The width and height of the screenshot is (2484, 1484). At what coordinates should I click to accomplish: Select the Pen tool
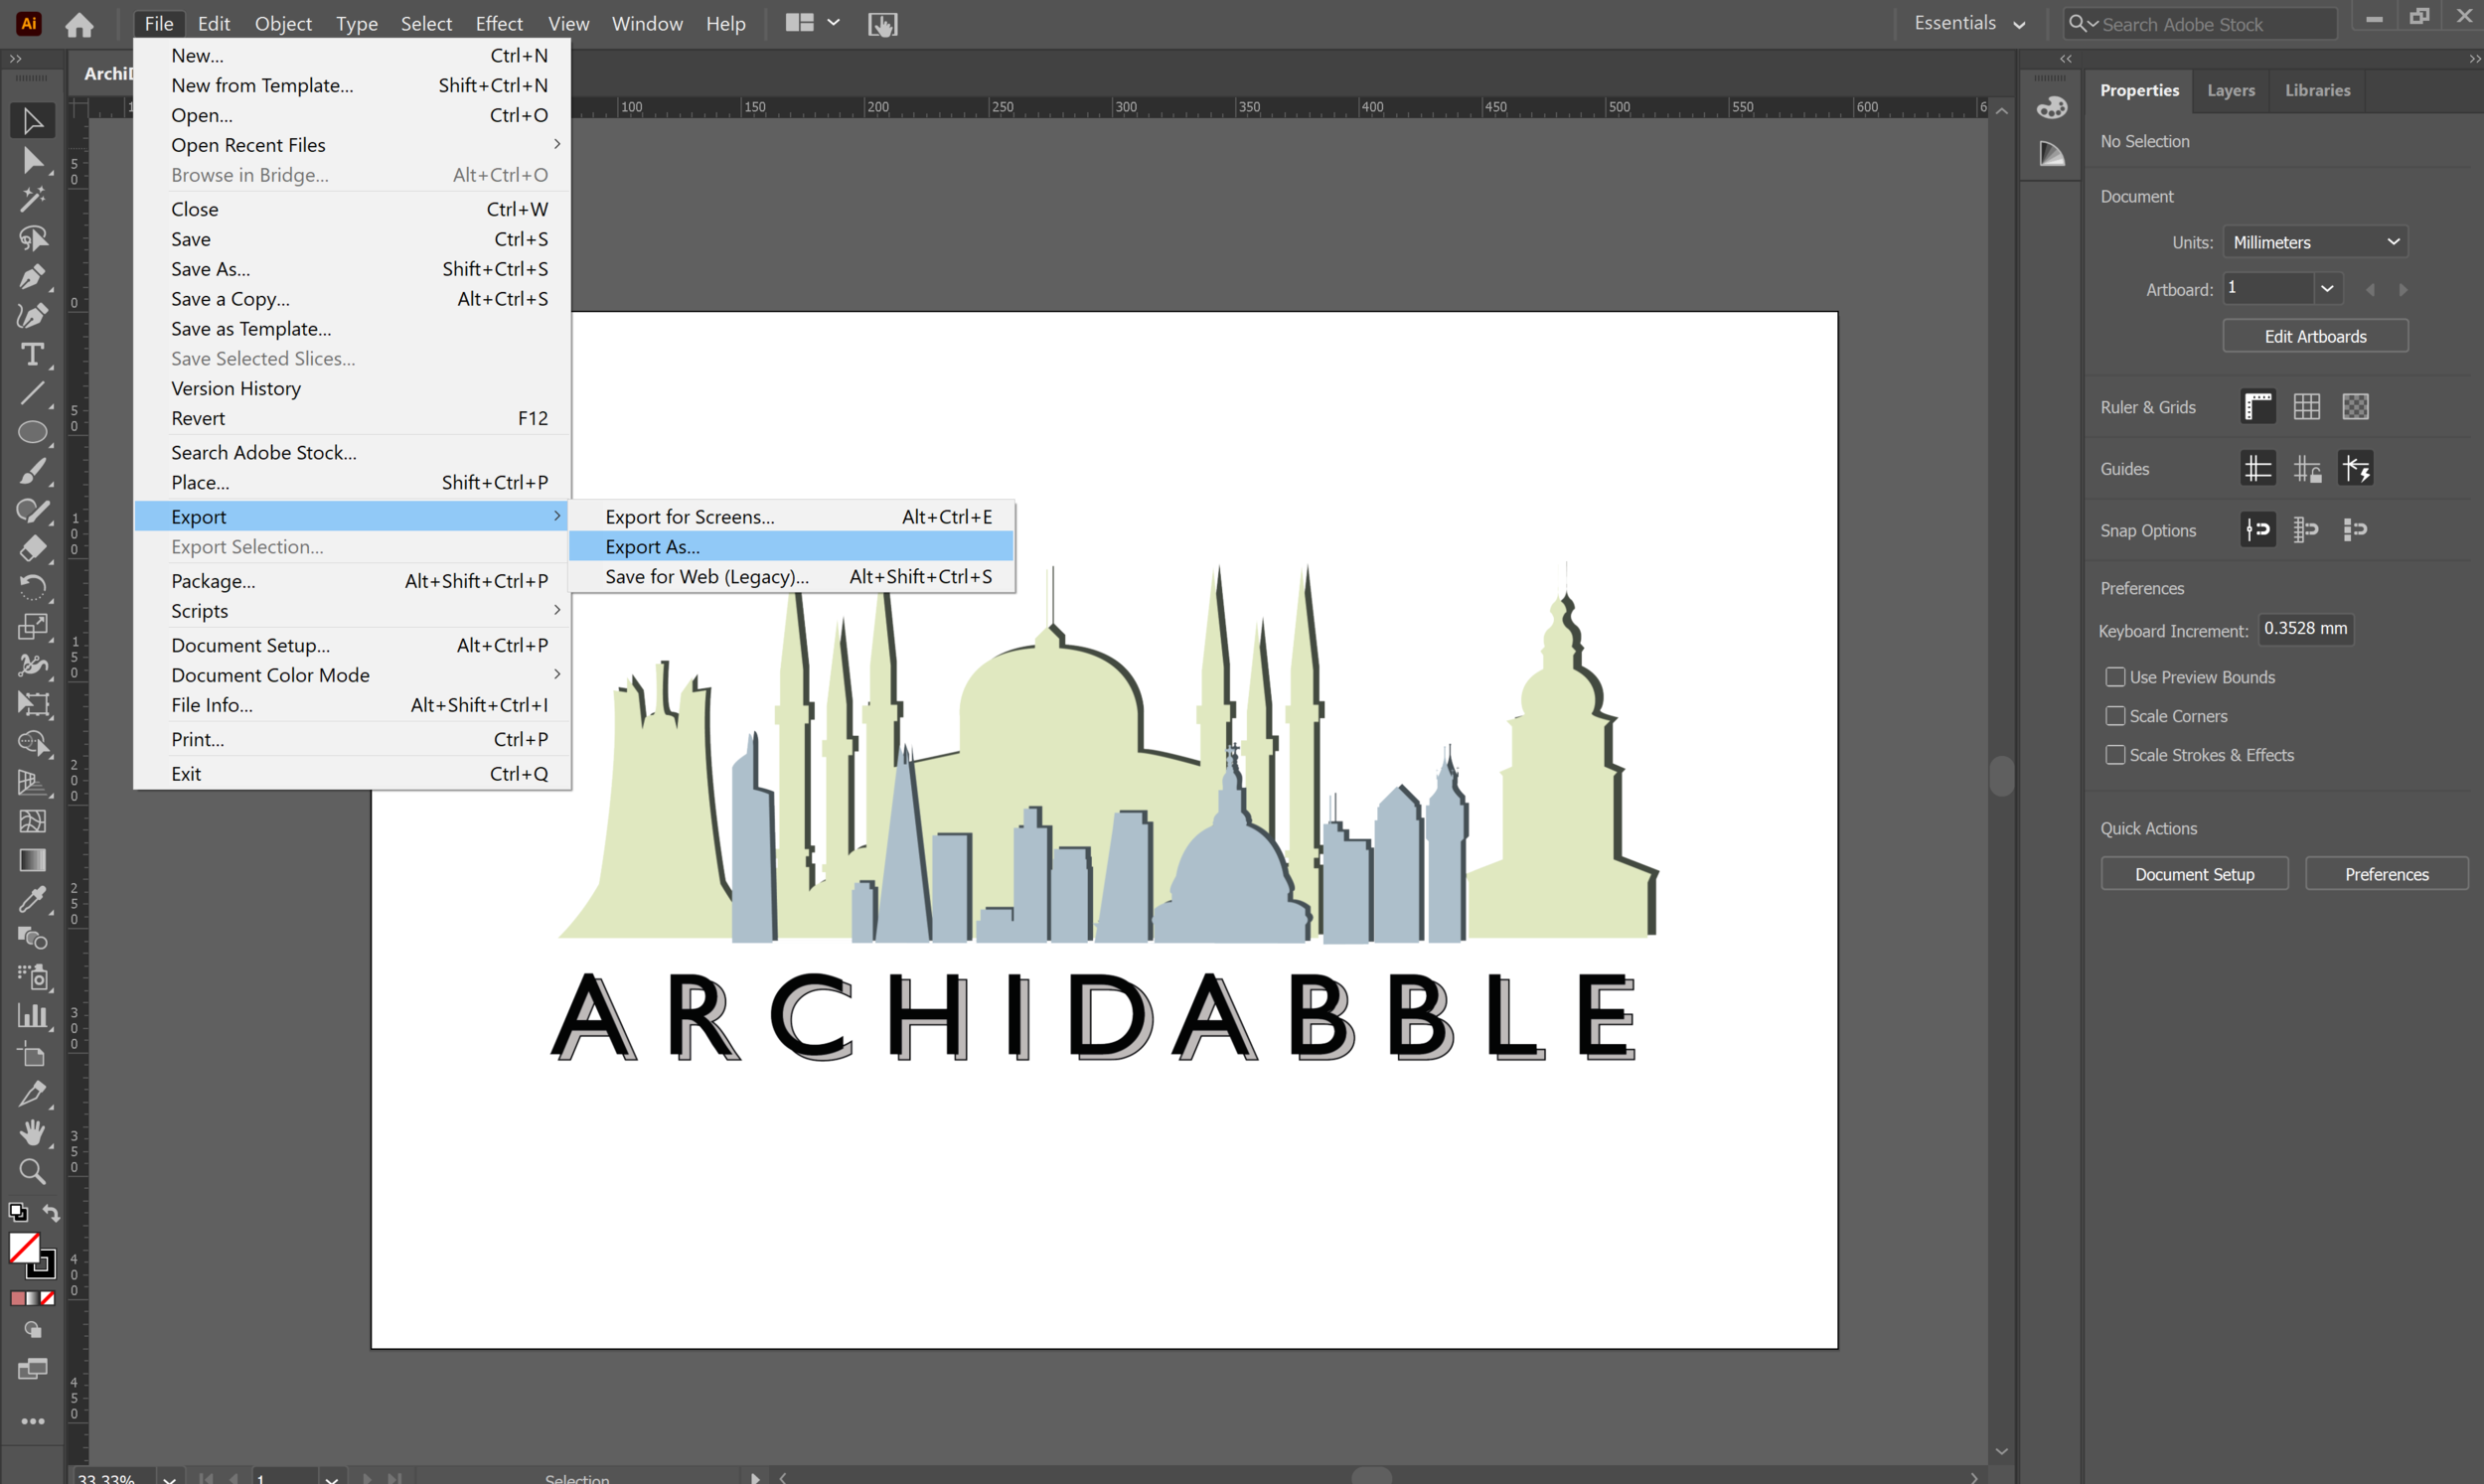point(32,277)
